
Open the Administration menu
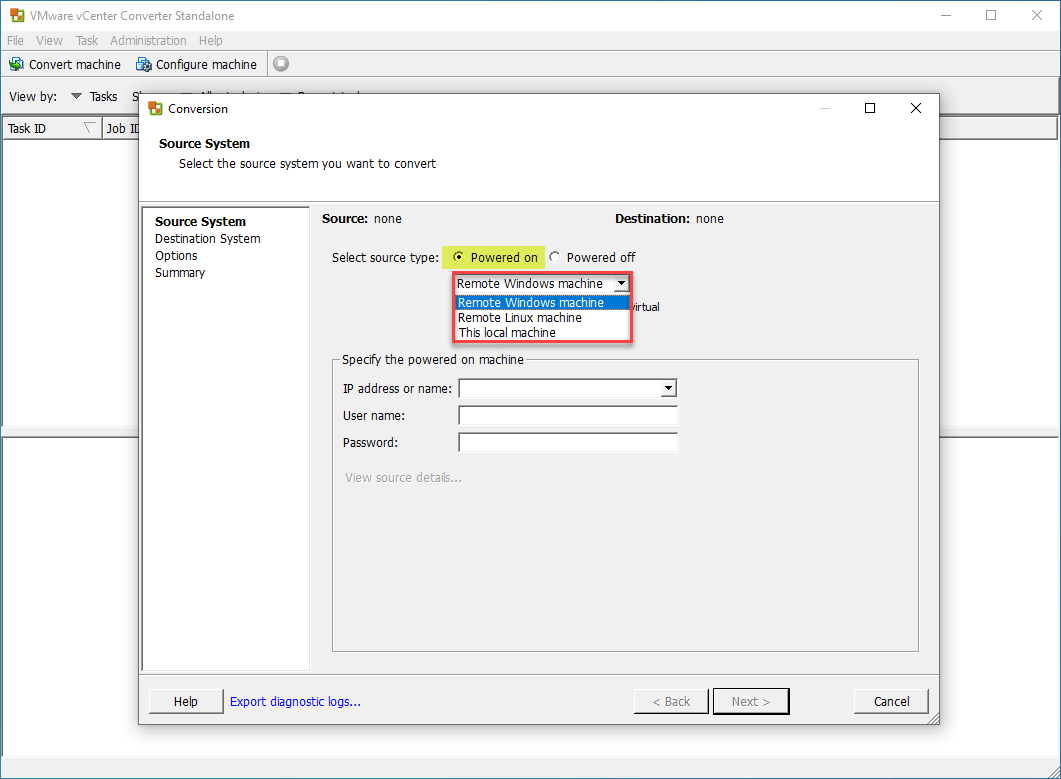[148, 41]
